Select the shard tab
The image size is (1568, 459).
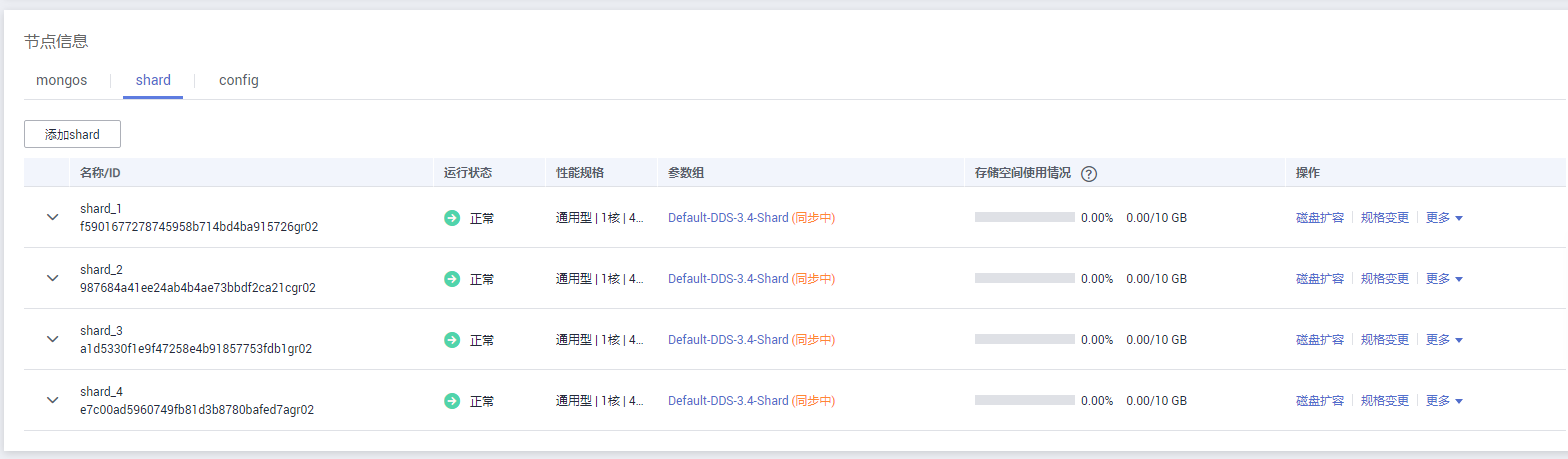pos(153,80)
